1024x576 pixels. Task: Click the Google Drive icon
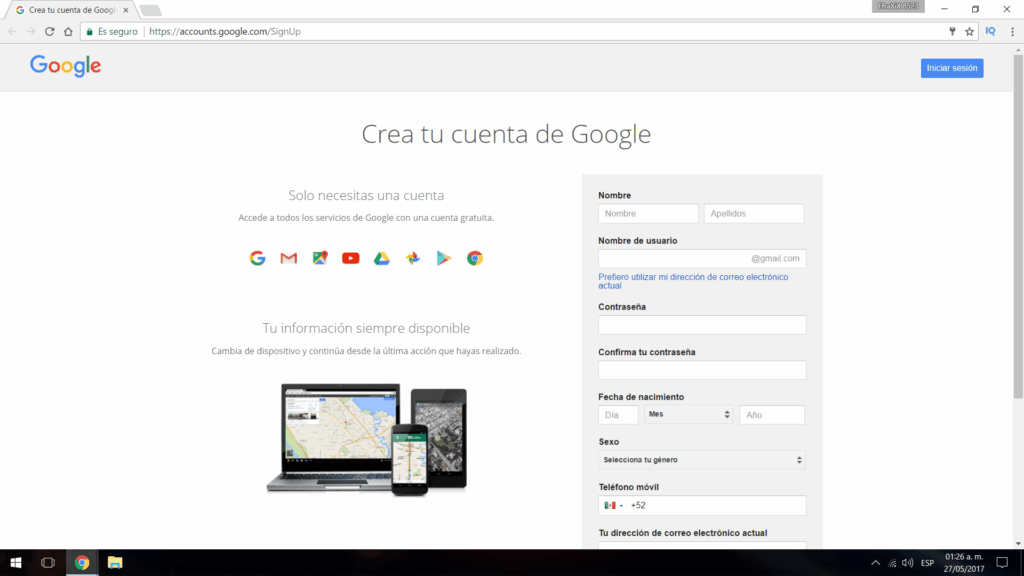click(x=381, y=258)
